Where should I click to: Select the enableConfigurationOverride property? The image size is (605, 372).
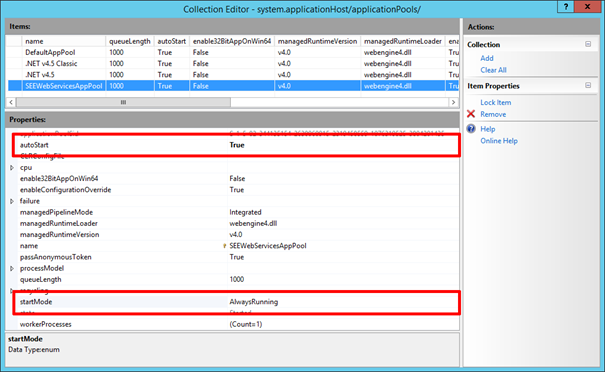(65, 190)
